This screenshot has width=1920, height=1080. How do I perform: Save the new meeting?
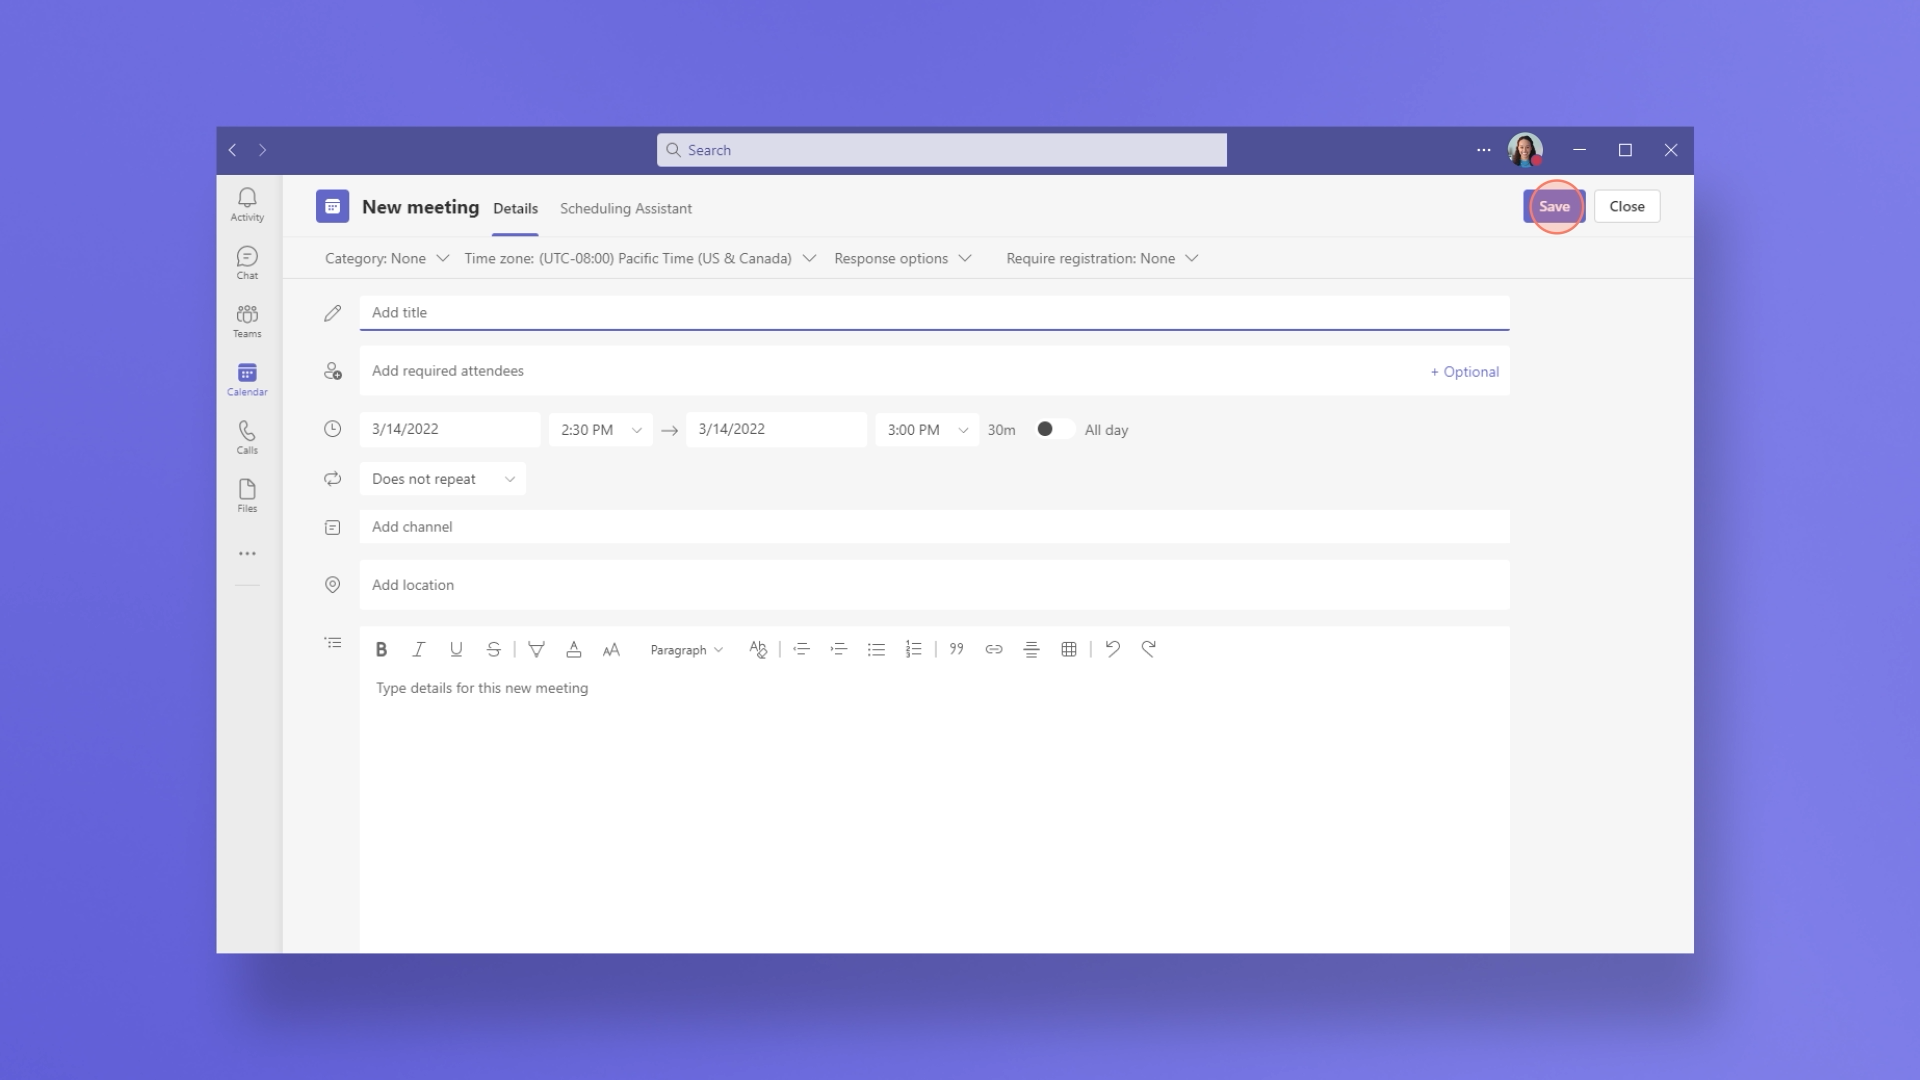1554,206
